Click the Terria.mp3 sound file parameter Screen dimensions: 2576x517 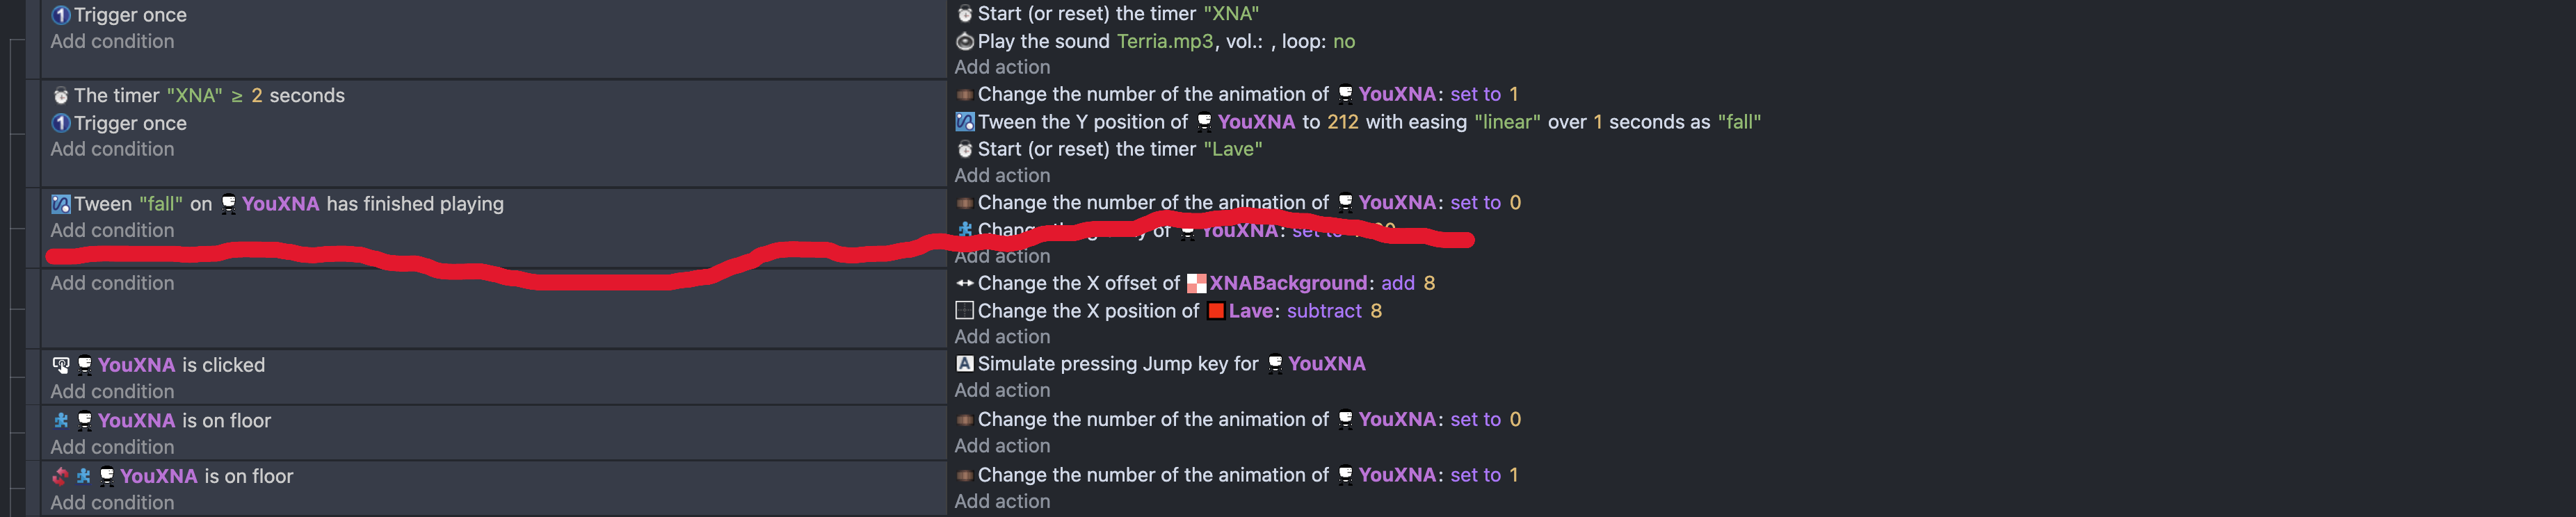coord(1164,41)
